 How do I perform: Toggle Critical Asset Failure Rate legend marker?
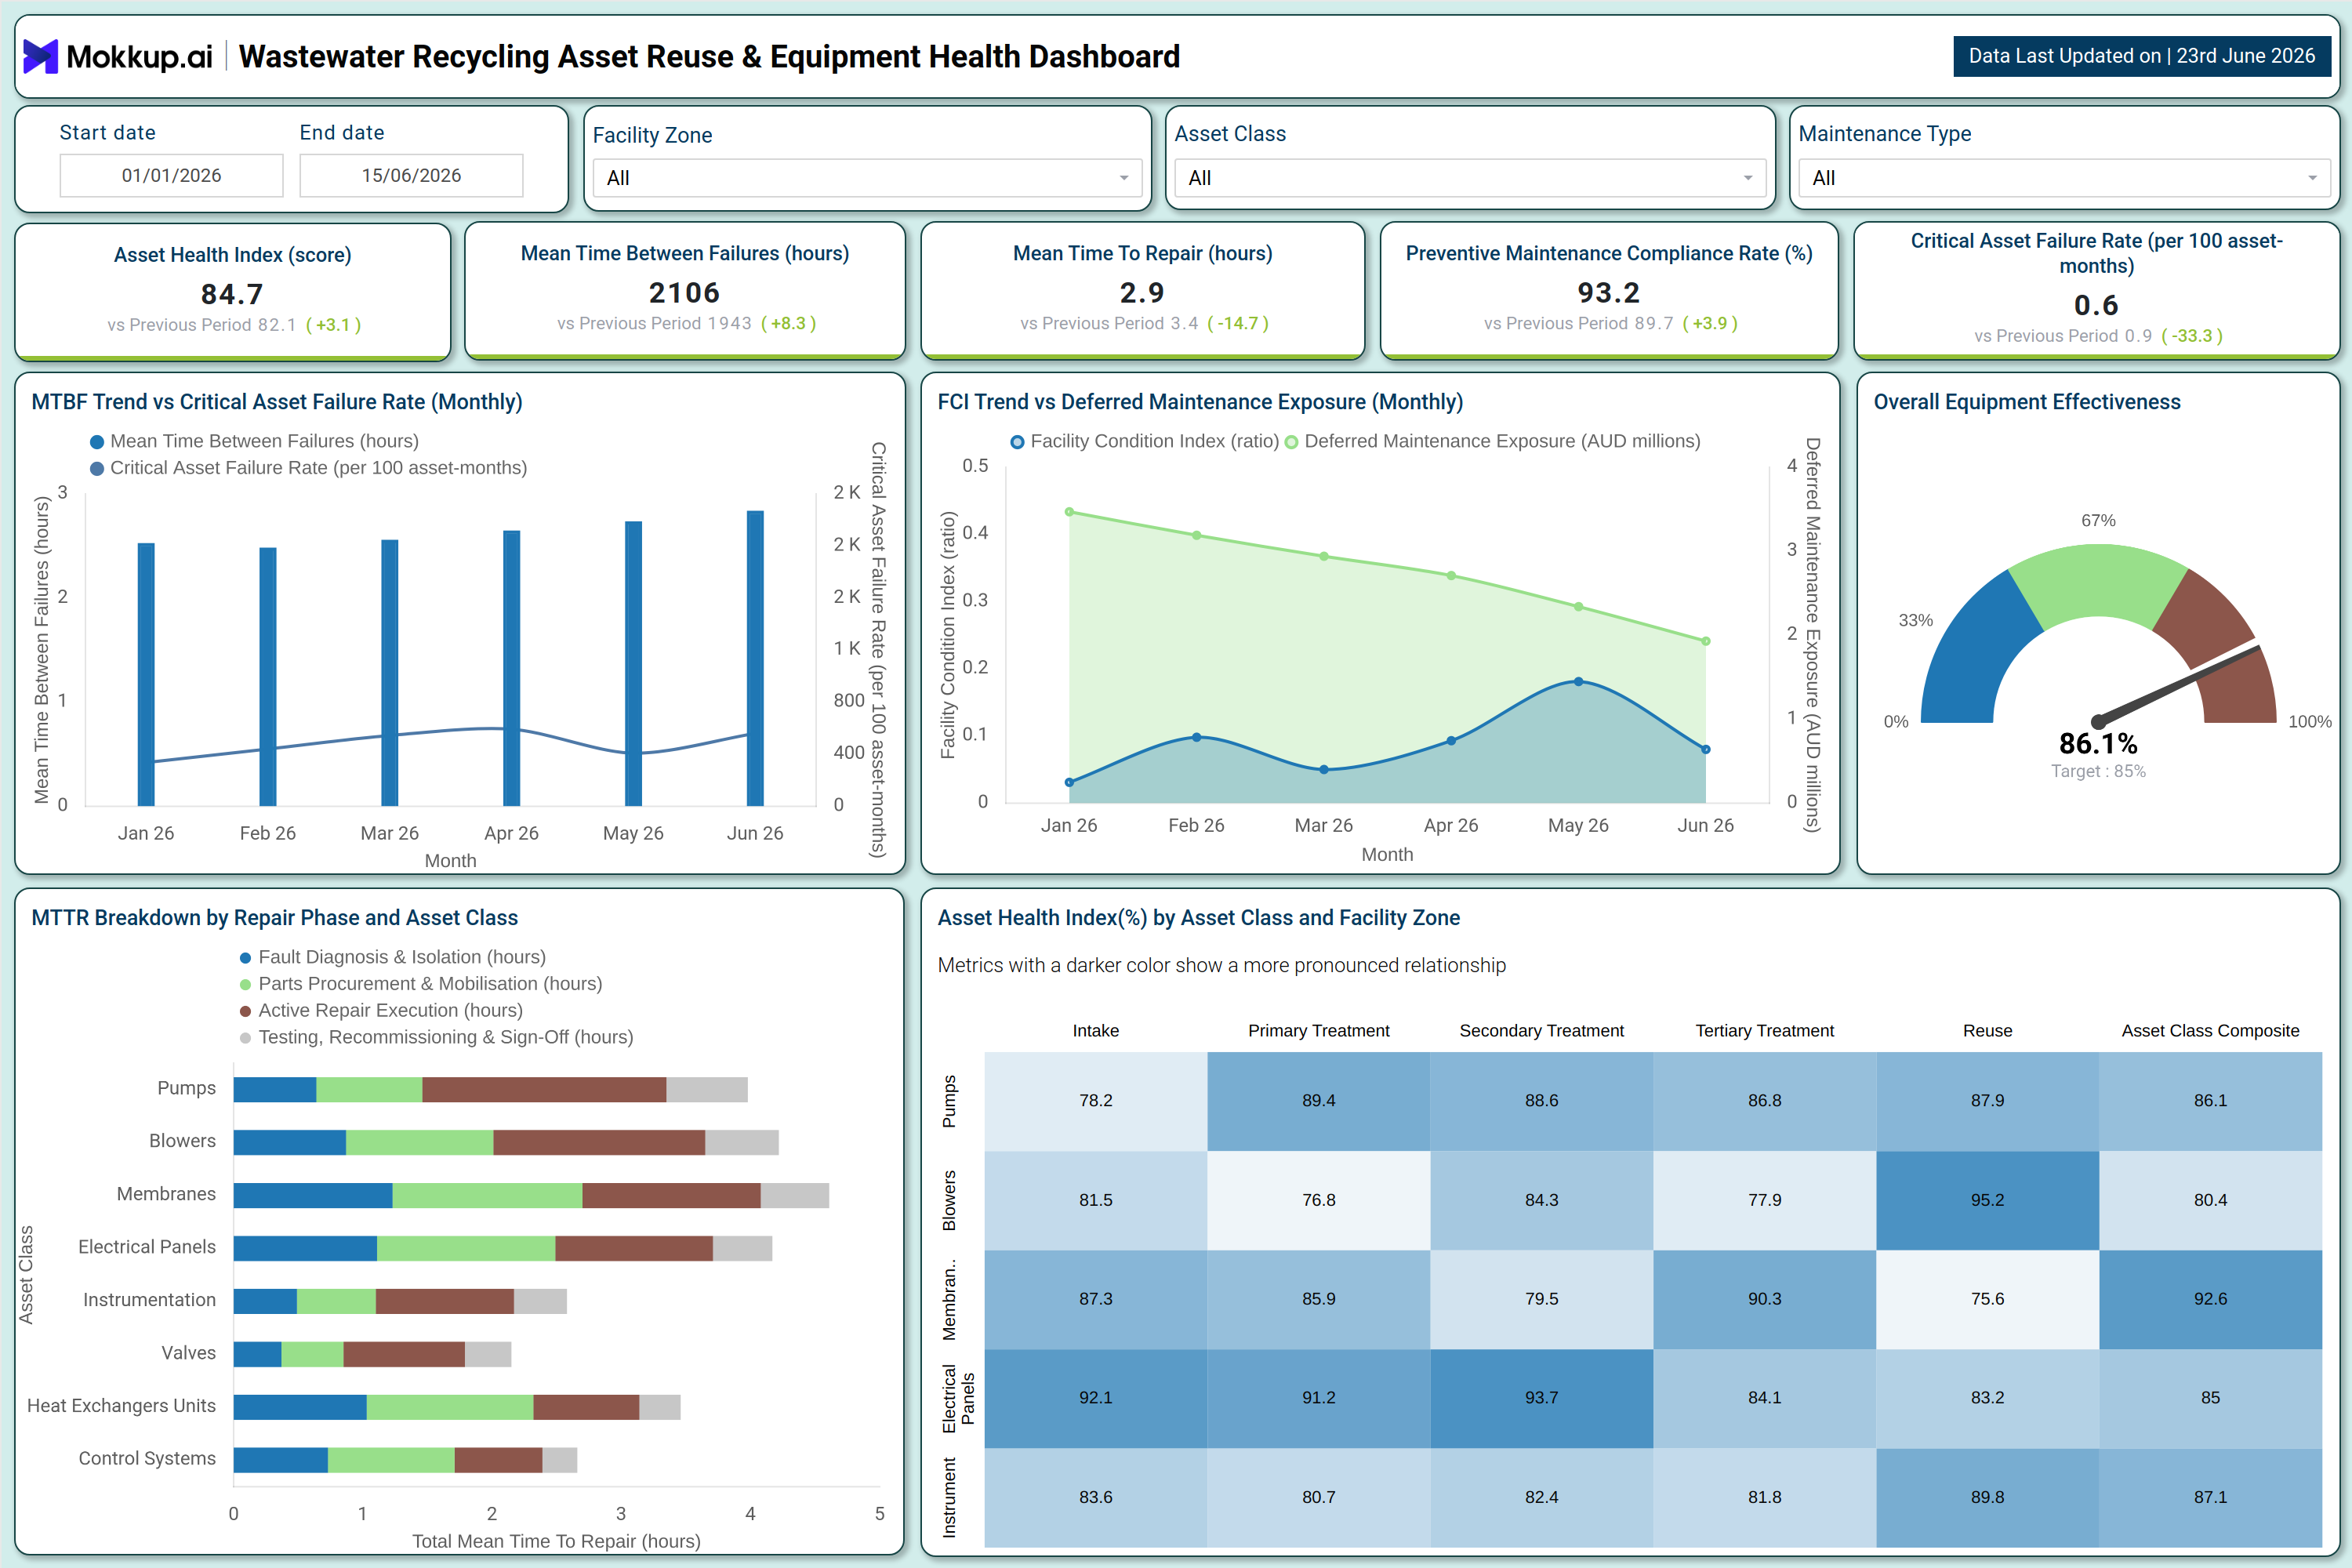coord(97,468)
